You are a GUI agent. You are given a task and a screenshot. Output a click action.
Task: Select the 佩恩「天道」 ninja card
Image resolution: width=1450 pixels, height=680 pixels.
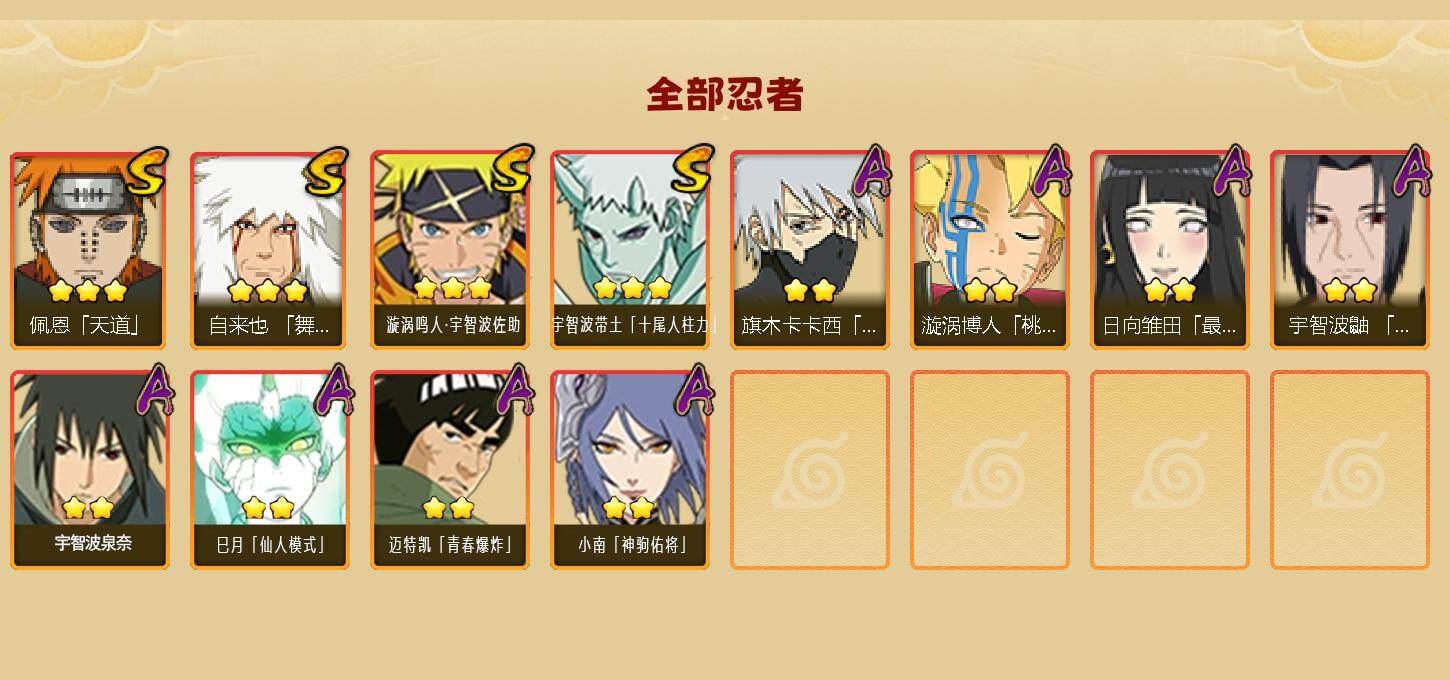coord(90,250)
